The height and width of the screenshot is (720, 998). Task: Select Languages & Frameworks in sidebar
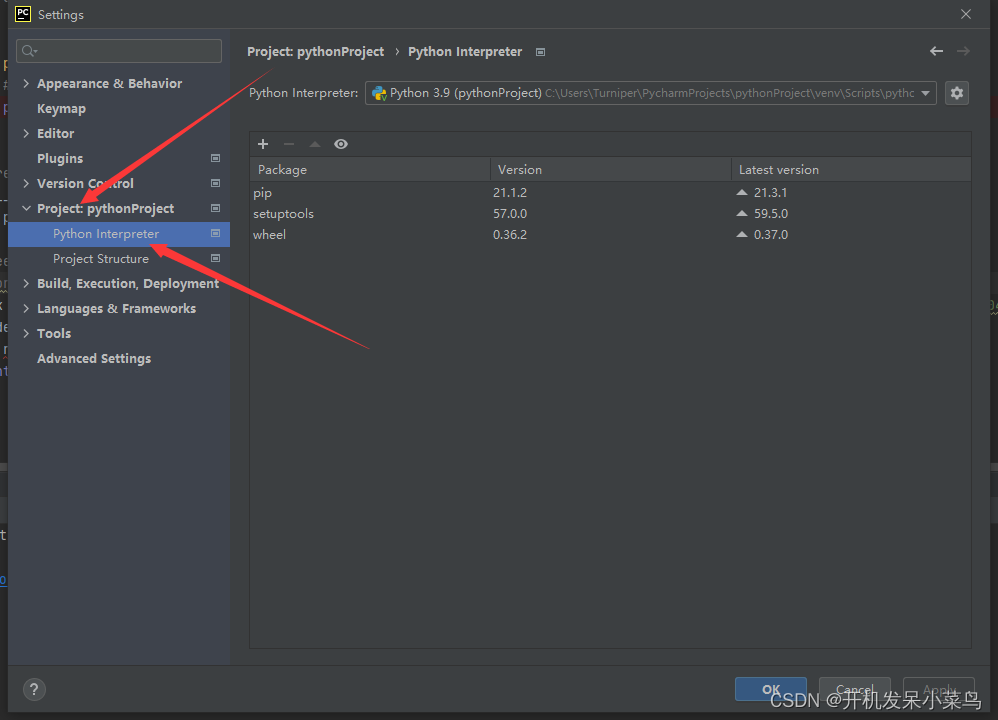[x=116, y=308]
